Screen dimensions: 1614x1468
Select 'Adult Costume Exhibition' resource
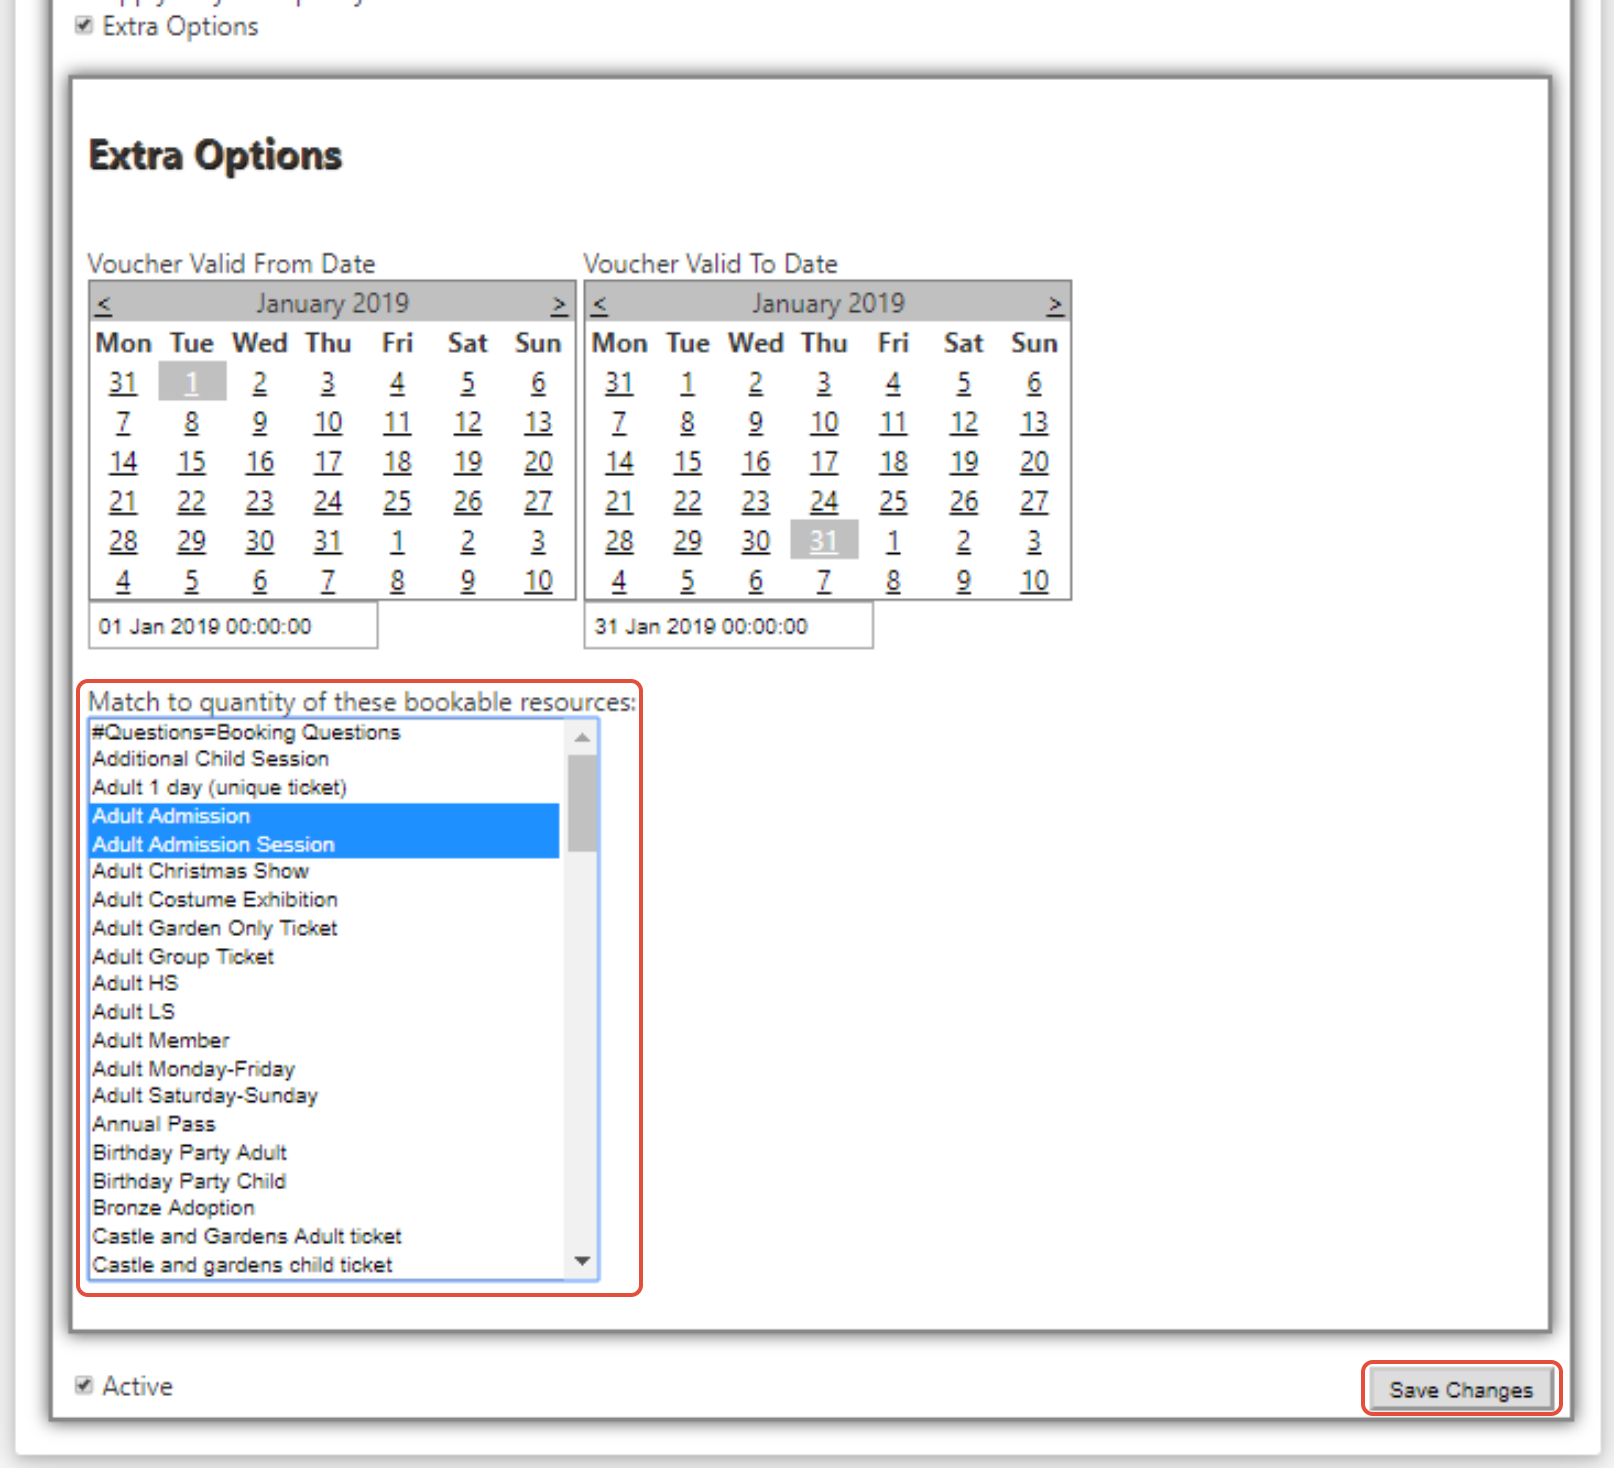click(324, 900)
